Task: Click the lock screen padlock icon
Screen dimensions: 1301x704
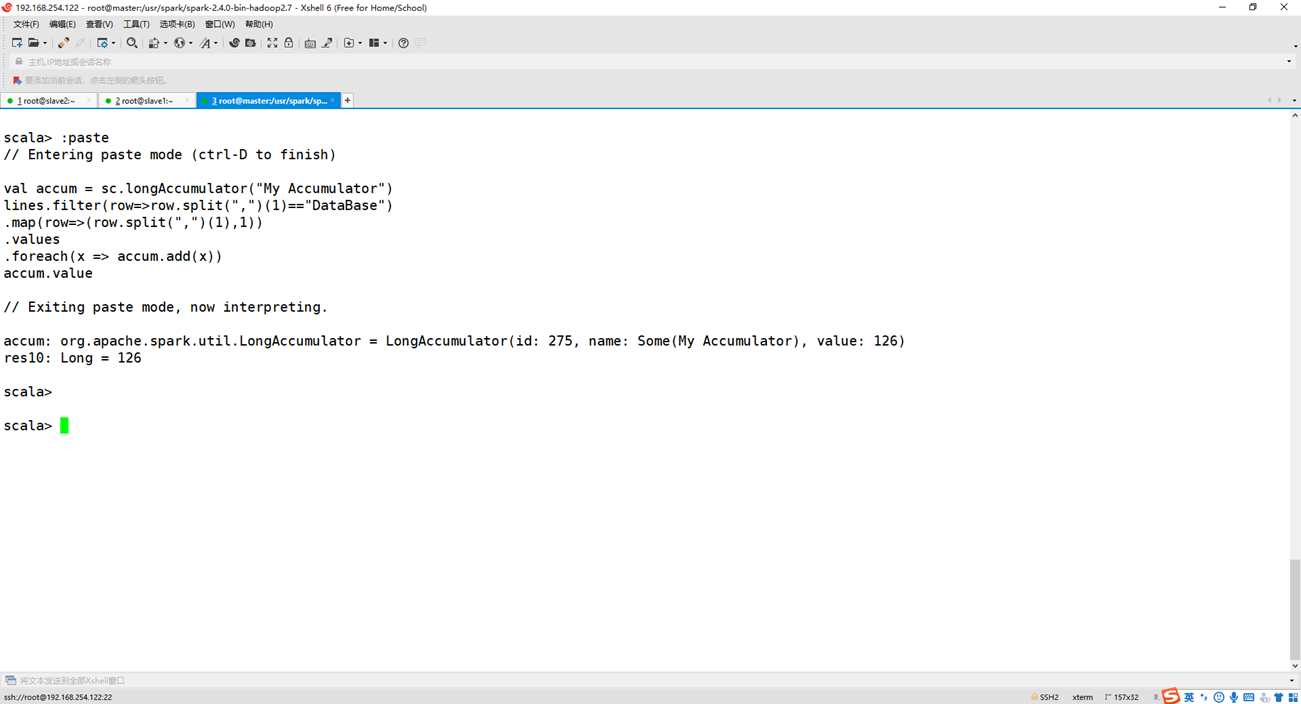Action: [289, 43]
